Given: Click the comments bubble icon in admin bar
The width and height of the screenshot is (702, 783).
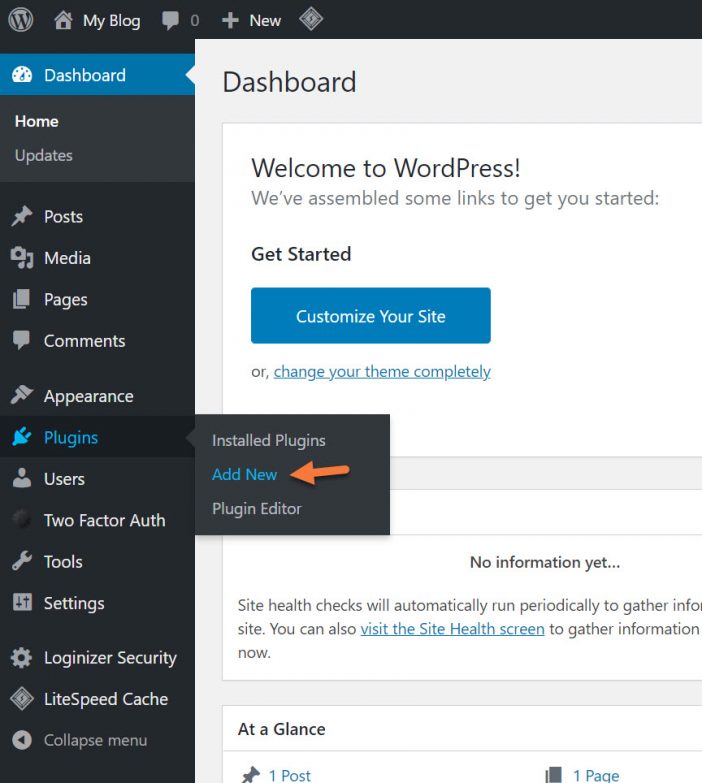Looking at the screenshot, I should tap(172, 20).
